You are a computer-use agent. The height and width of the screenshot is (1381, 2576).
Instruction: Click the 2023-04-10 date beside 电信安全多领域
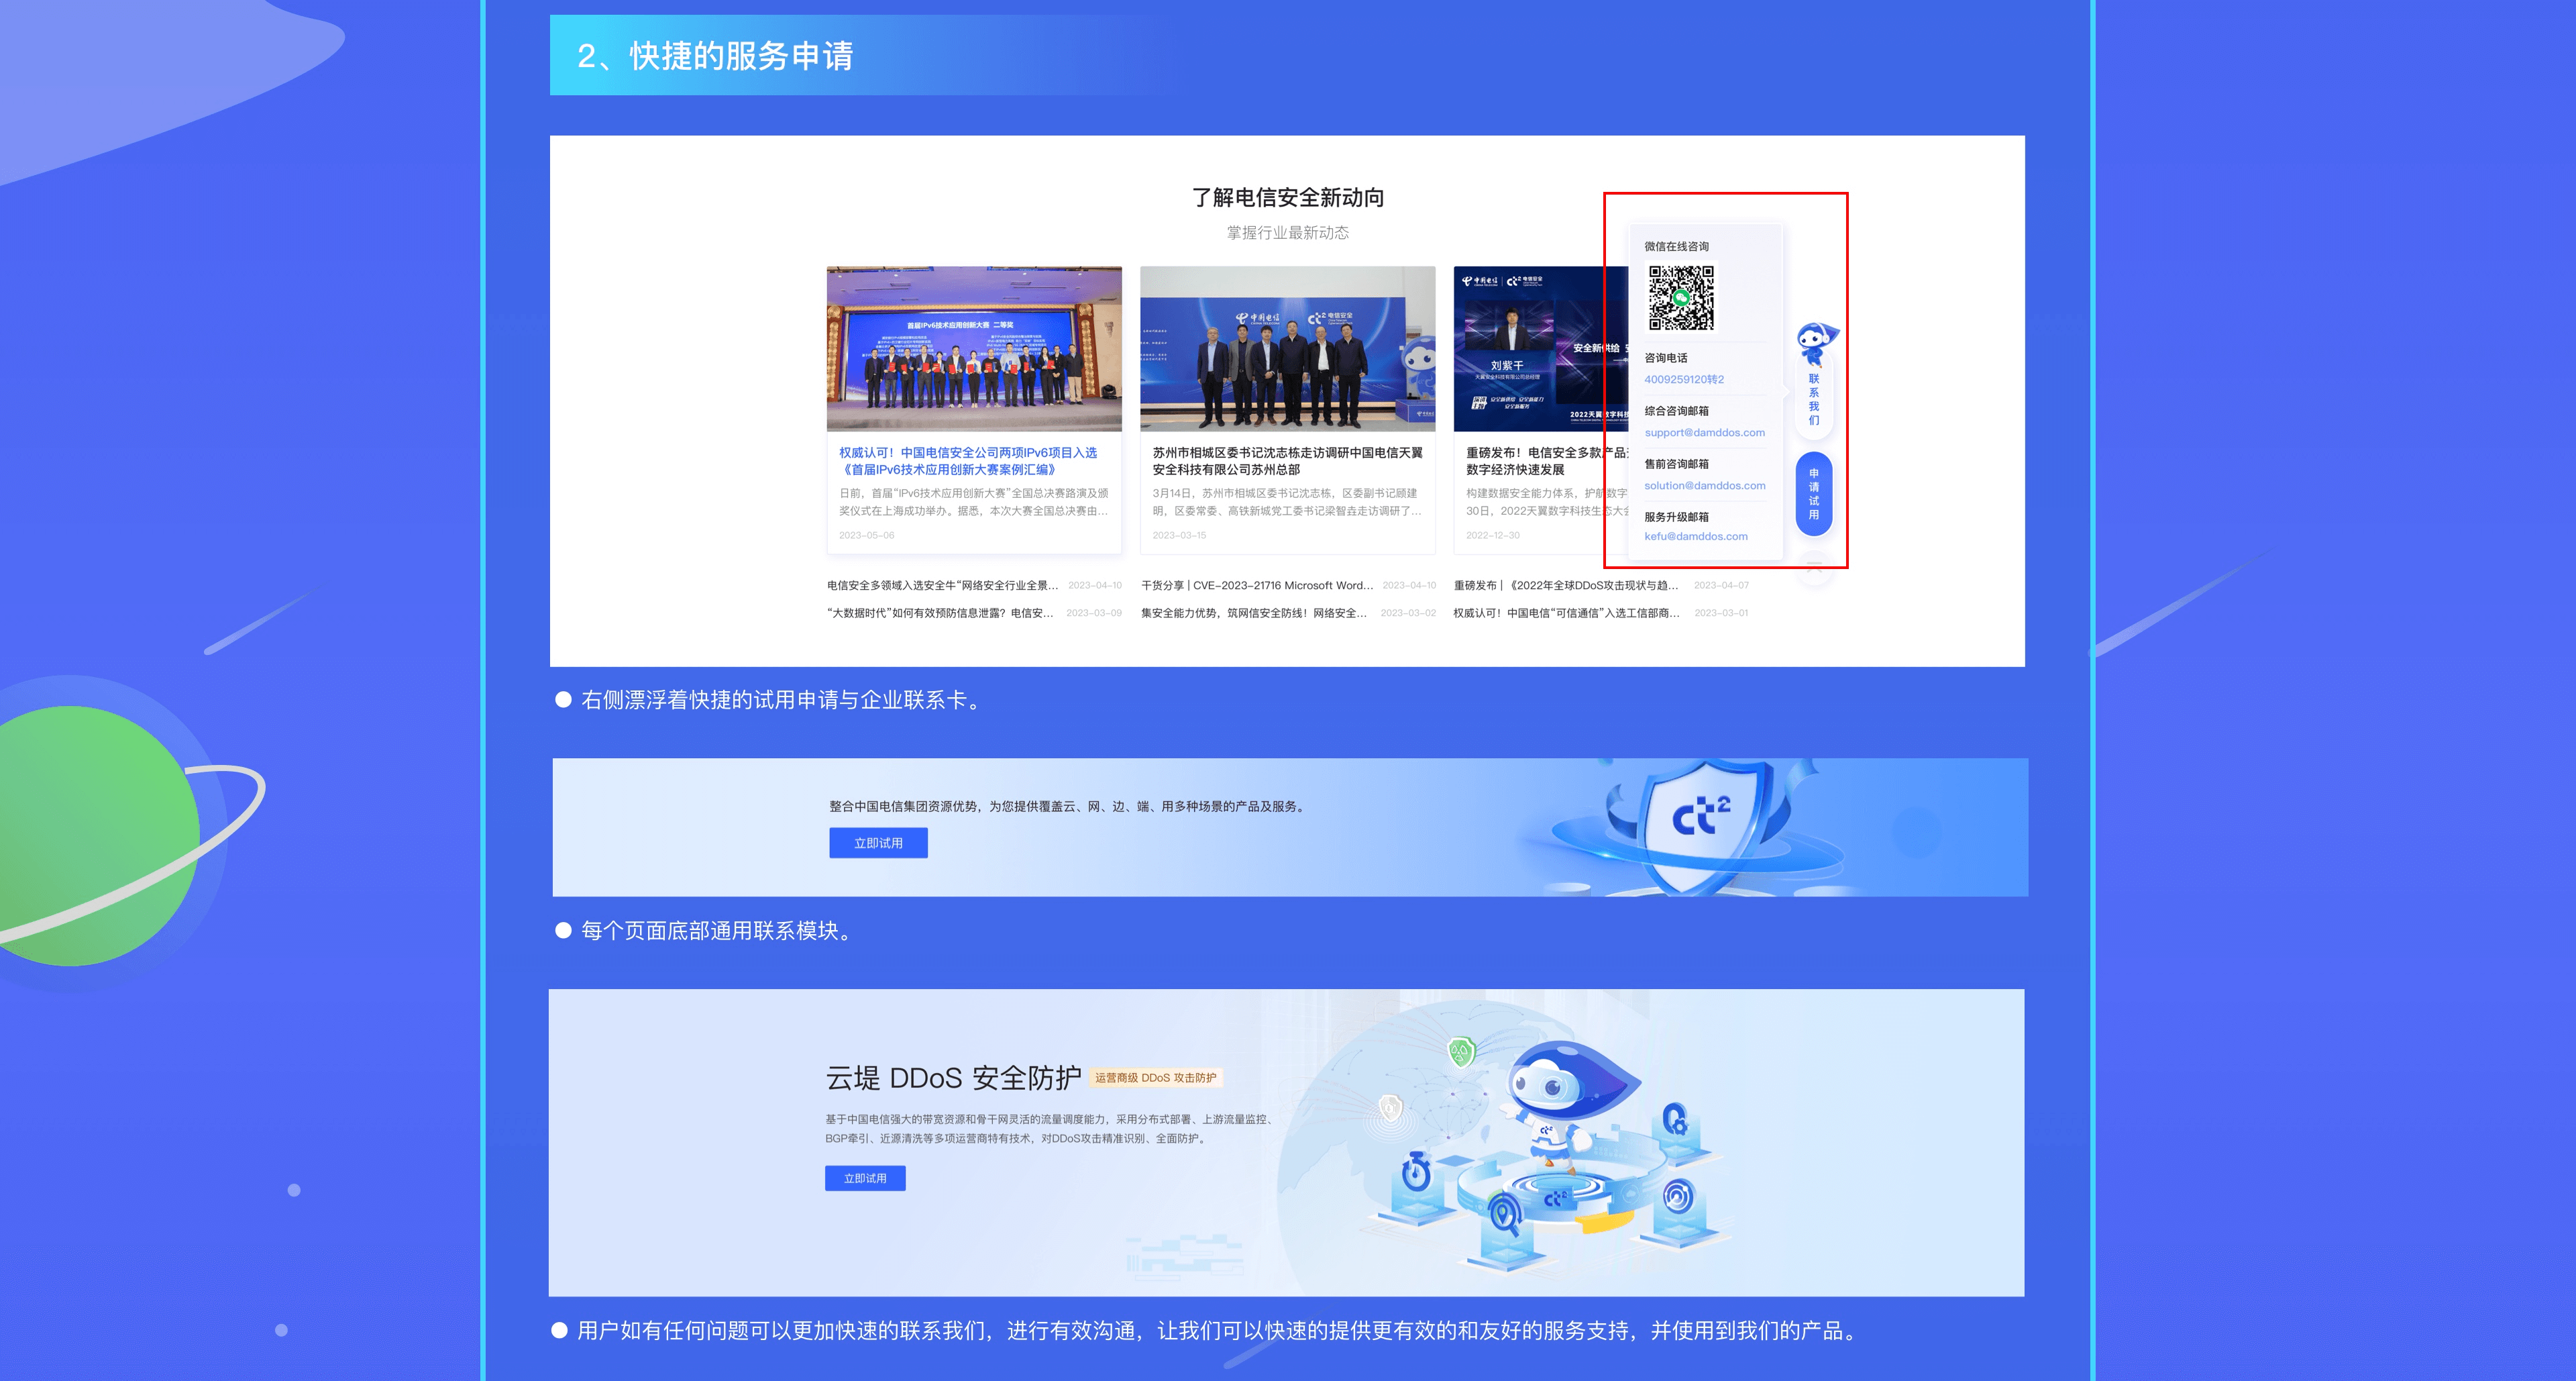point(1095,585)
